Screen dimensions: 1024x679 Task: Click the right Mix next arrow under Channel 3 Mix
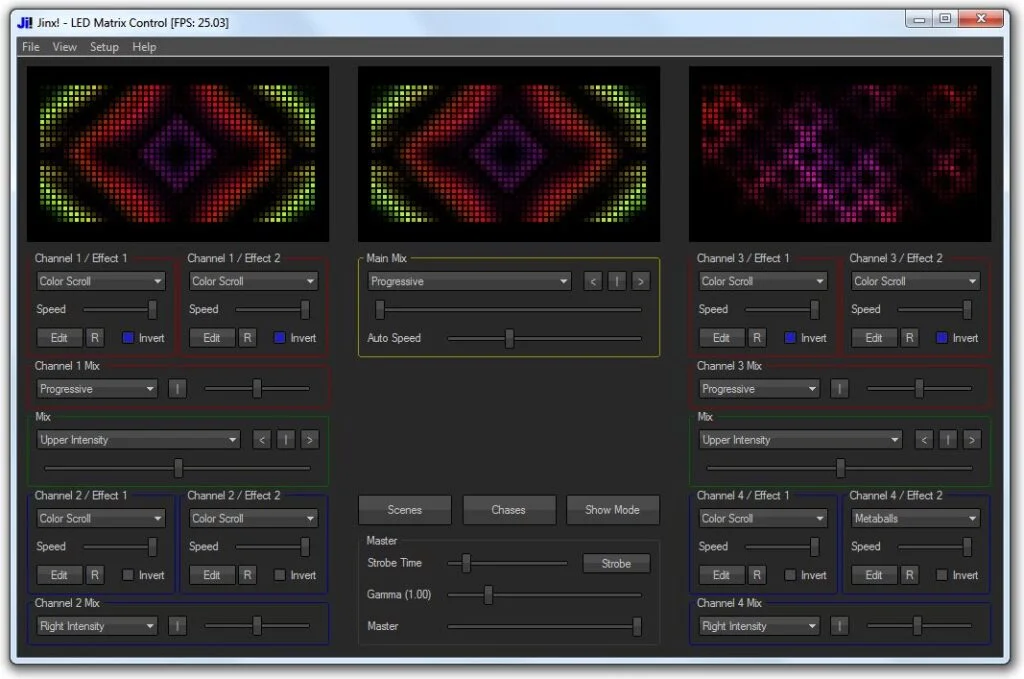click(x=972, y=440)
